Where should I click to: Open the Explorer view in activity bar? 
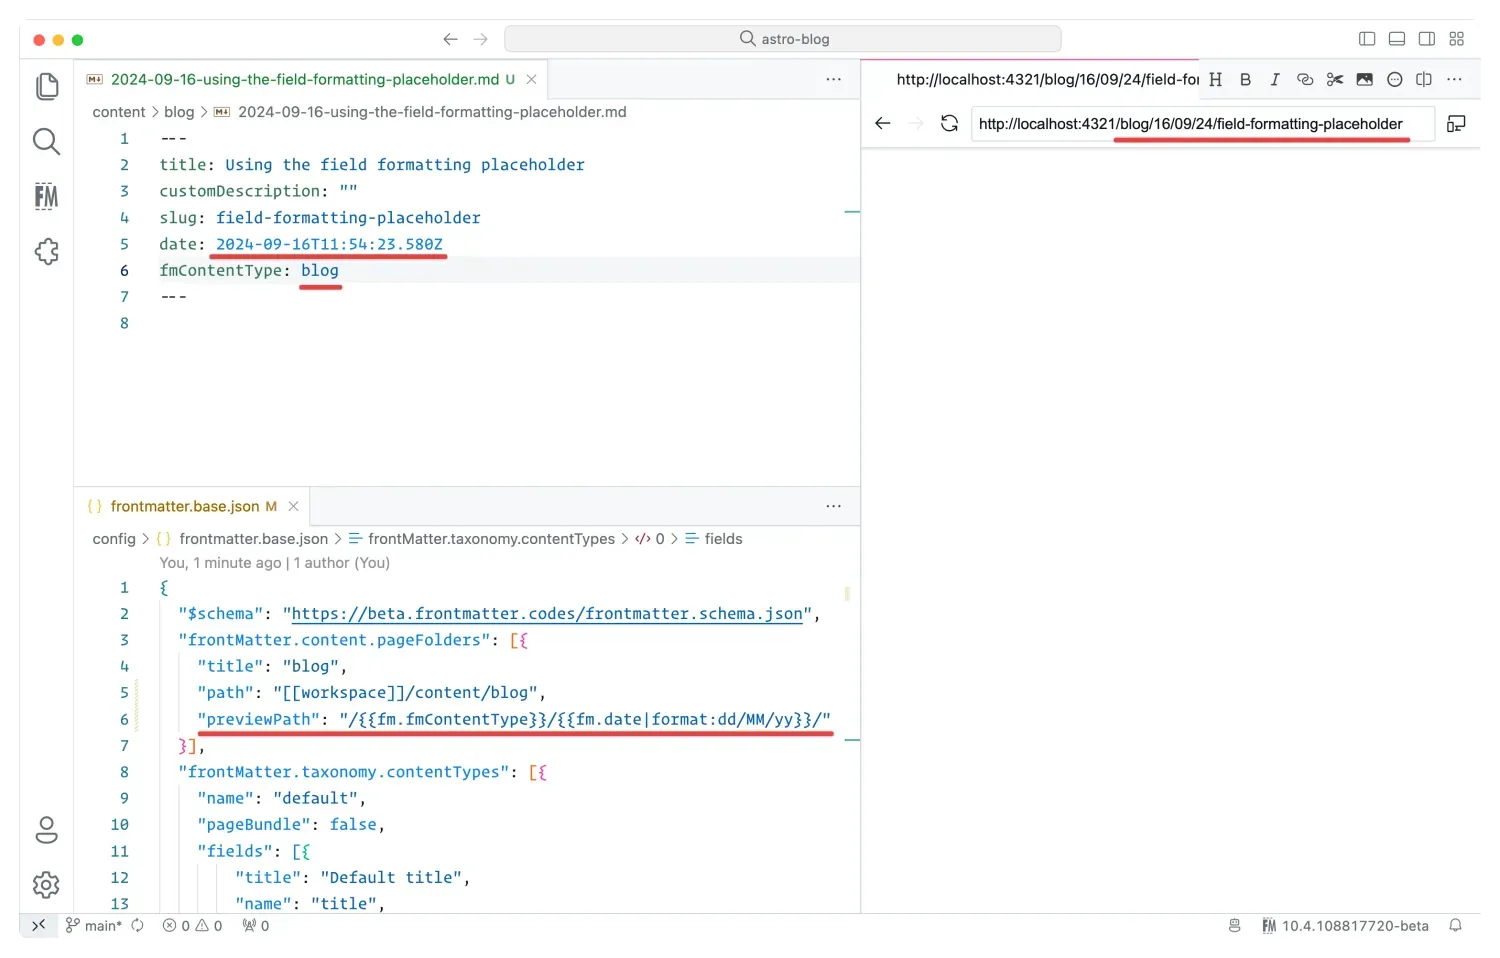pyautogui.click(x=47, y=87)
